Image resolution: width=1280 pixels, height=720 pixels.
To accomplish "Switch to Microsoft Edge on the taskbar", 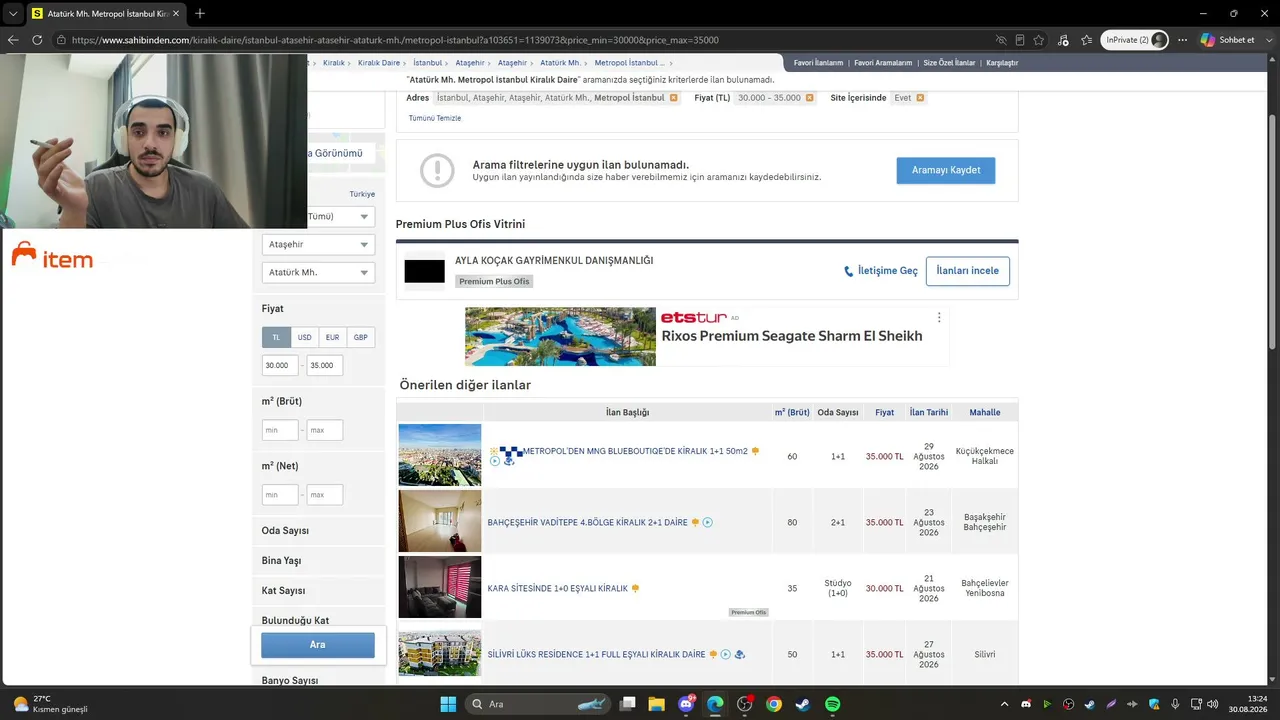I will pos(715,704).
